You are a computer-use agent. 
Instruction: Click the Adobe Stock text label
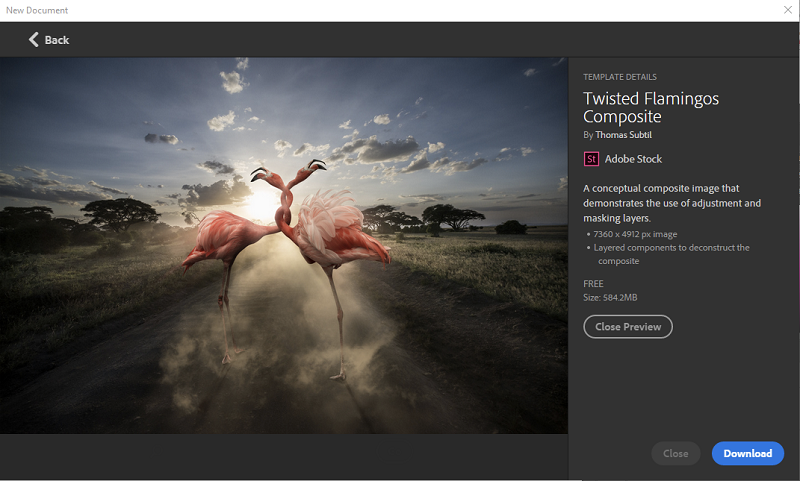point(633,159)
